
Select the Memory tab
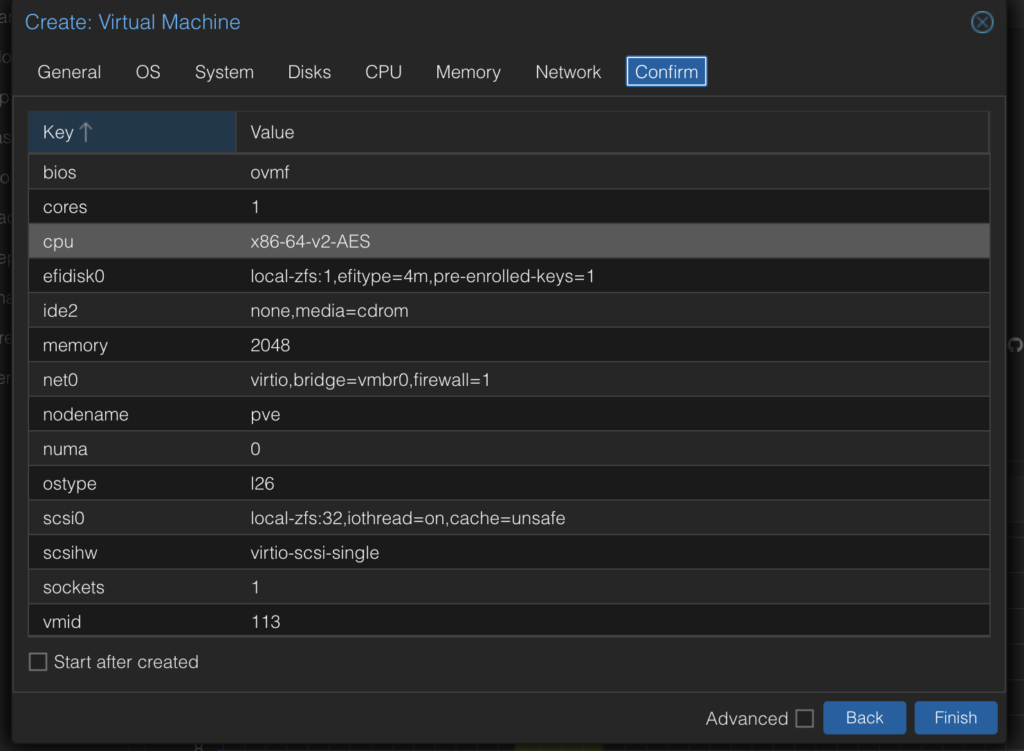click(x=468, y=72)
